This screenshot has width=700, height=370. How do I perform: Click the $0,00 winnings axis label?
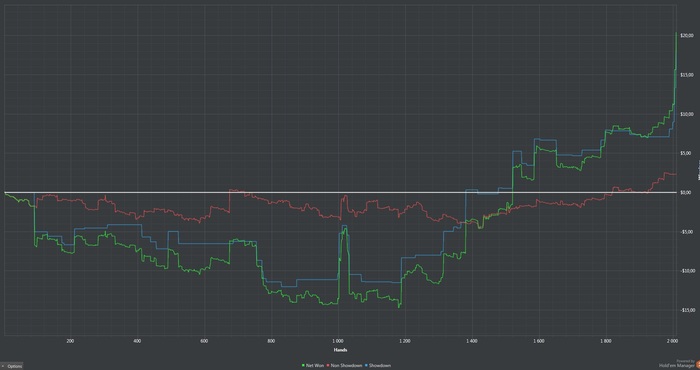tap(685, 192)
